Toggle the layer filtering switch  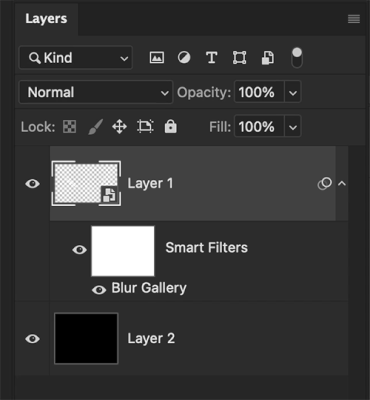point(297,58)
